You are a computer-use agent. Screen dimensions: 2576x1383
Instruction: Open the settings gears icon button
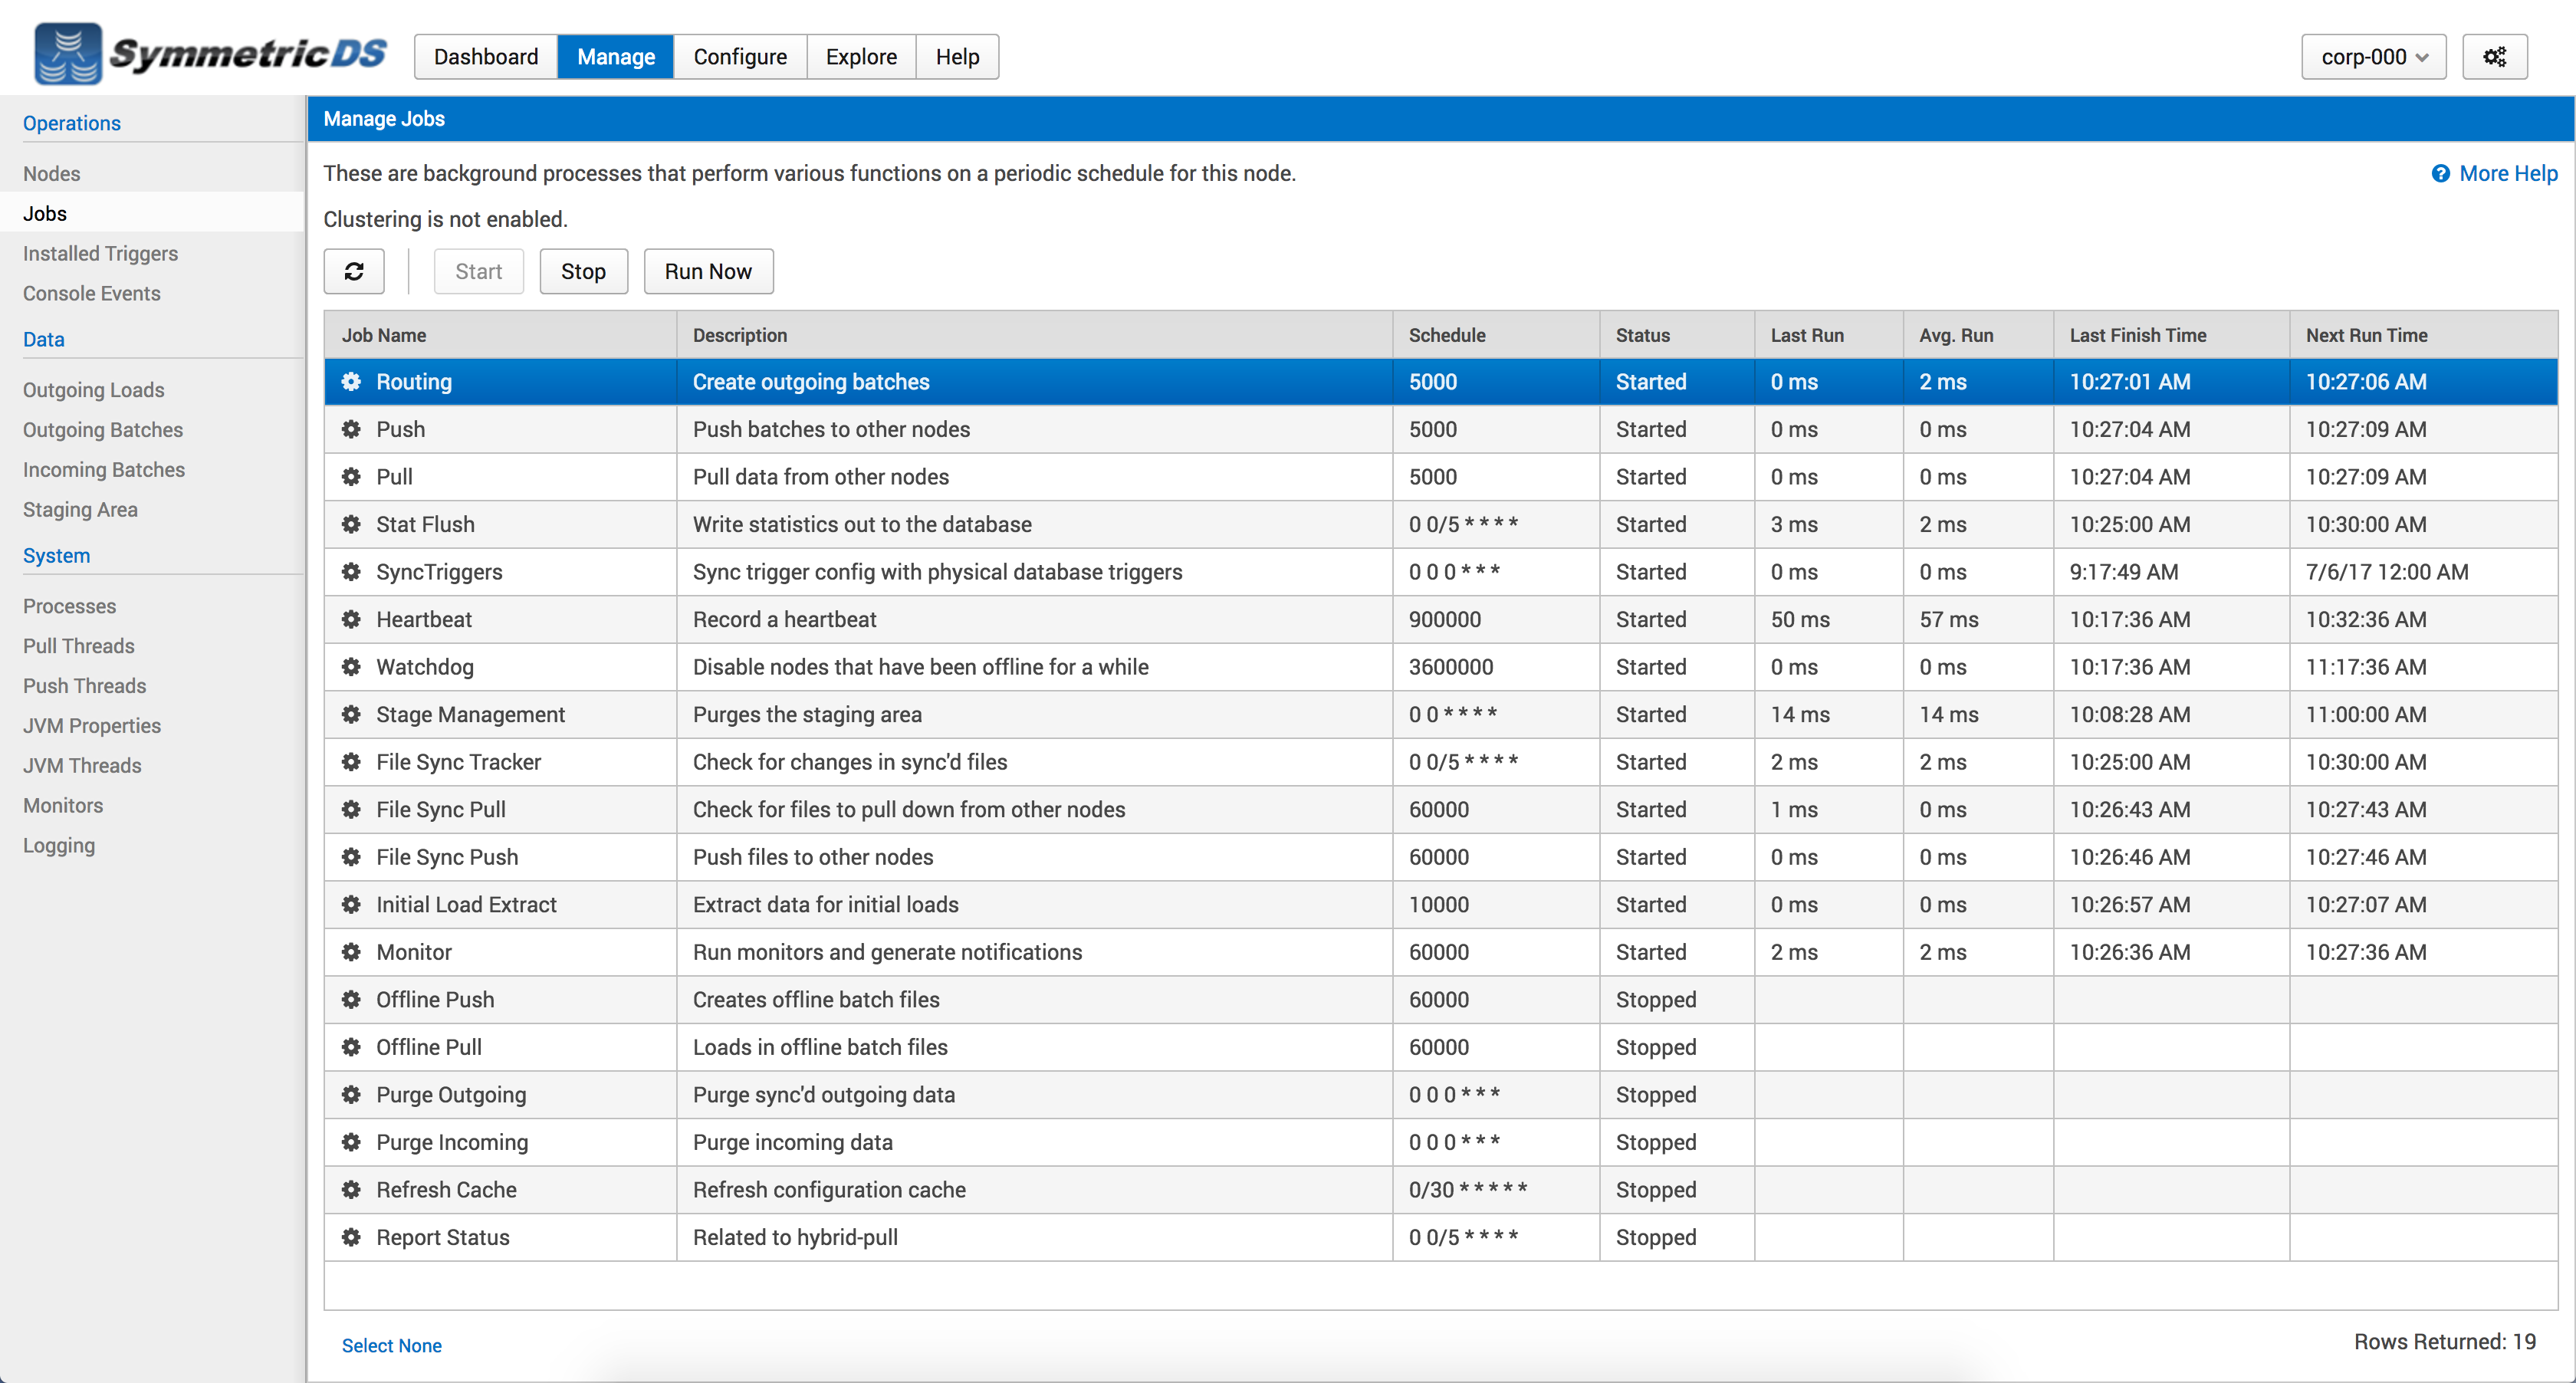click(x=2494, y=57)
